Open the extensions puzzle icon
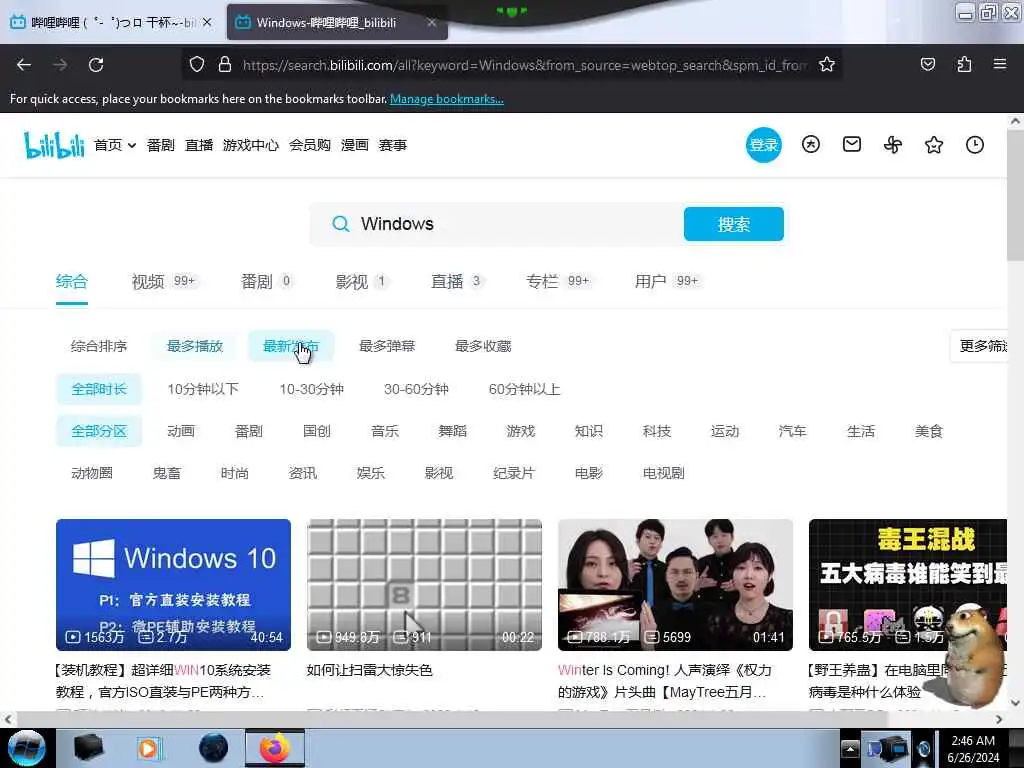The image size is (1024, 768). point(964,64)
